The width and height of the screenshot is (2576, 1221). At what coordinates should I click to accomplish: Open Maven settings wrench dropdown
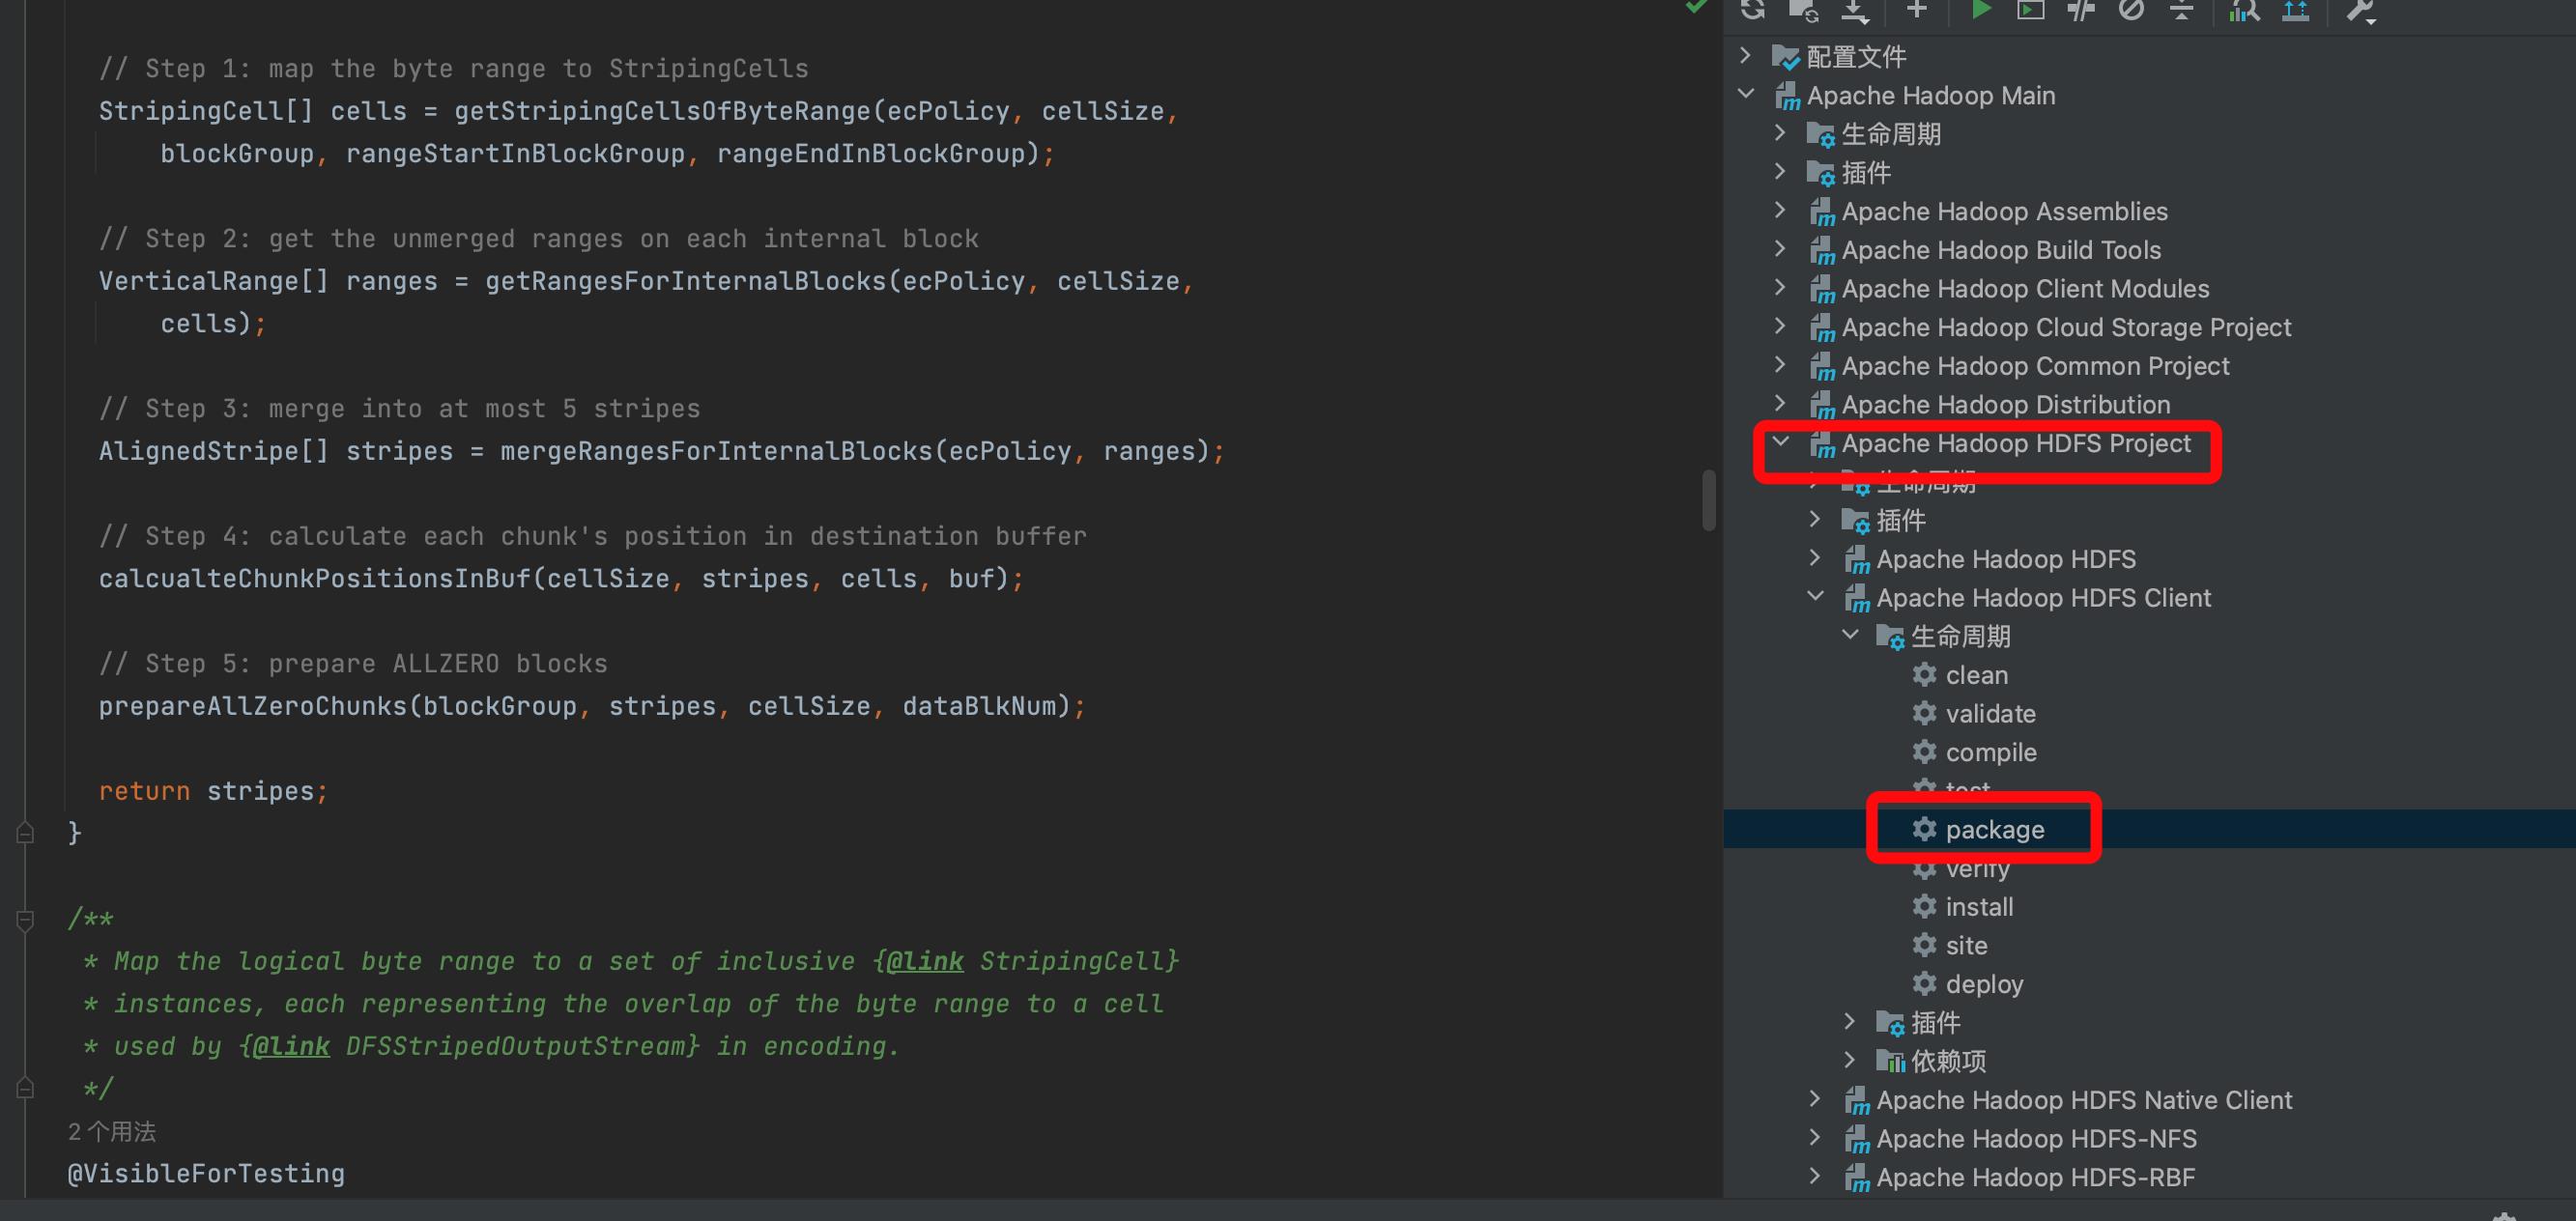pos(2362,11)
